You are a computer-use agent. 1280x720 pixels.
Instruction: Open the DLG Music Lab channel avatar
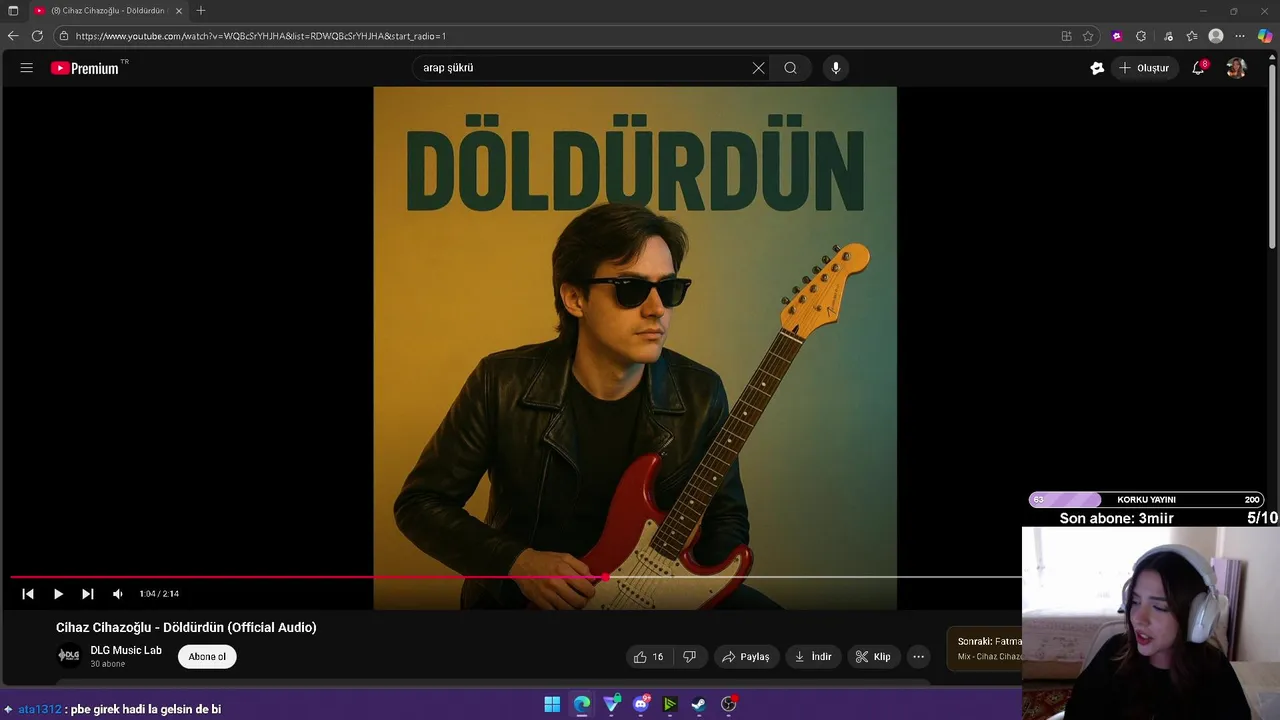(x=68, y=656)
